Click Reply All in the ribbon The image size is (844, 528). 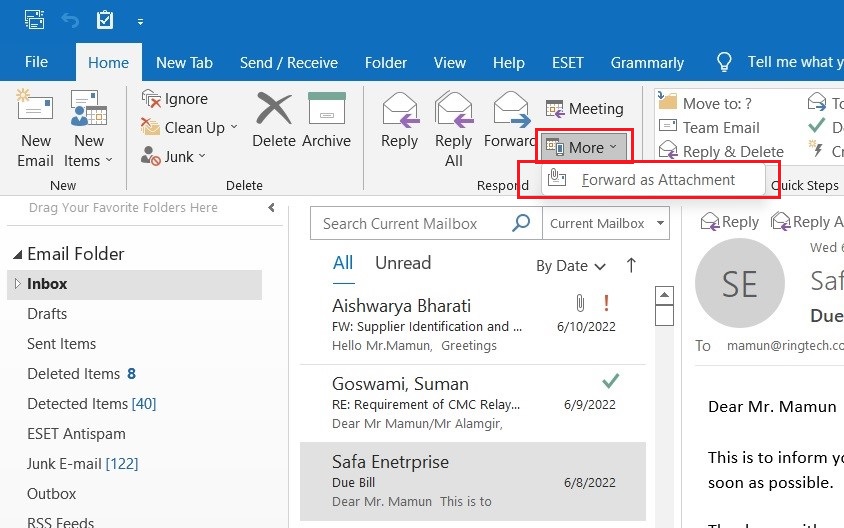pos(454,129)
